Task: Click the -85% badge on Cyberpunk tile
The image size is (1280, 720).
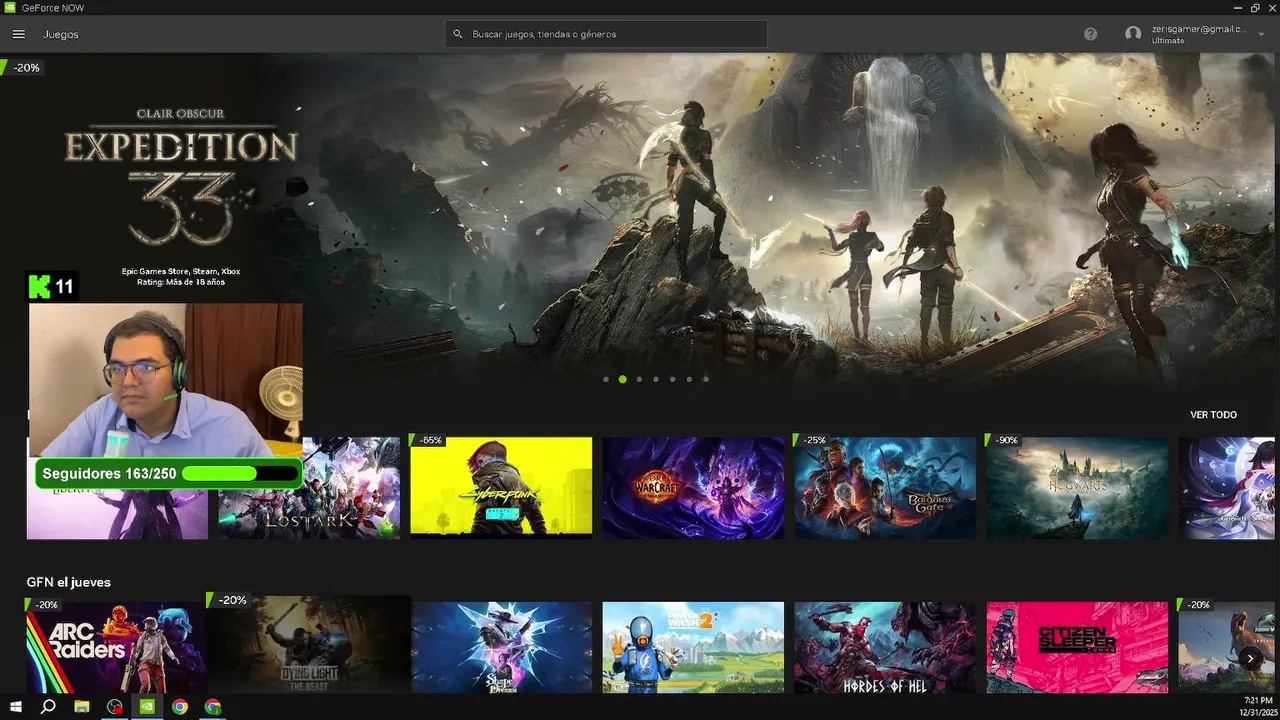Action: point(429,440)
